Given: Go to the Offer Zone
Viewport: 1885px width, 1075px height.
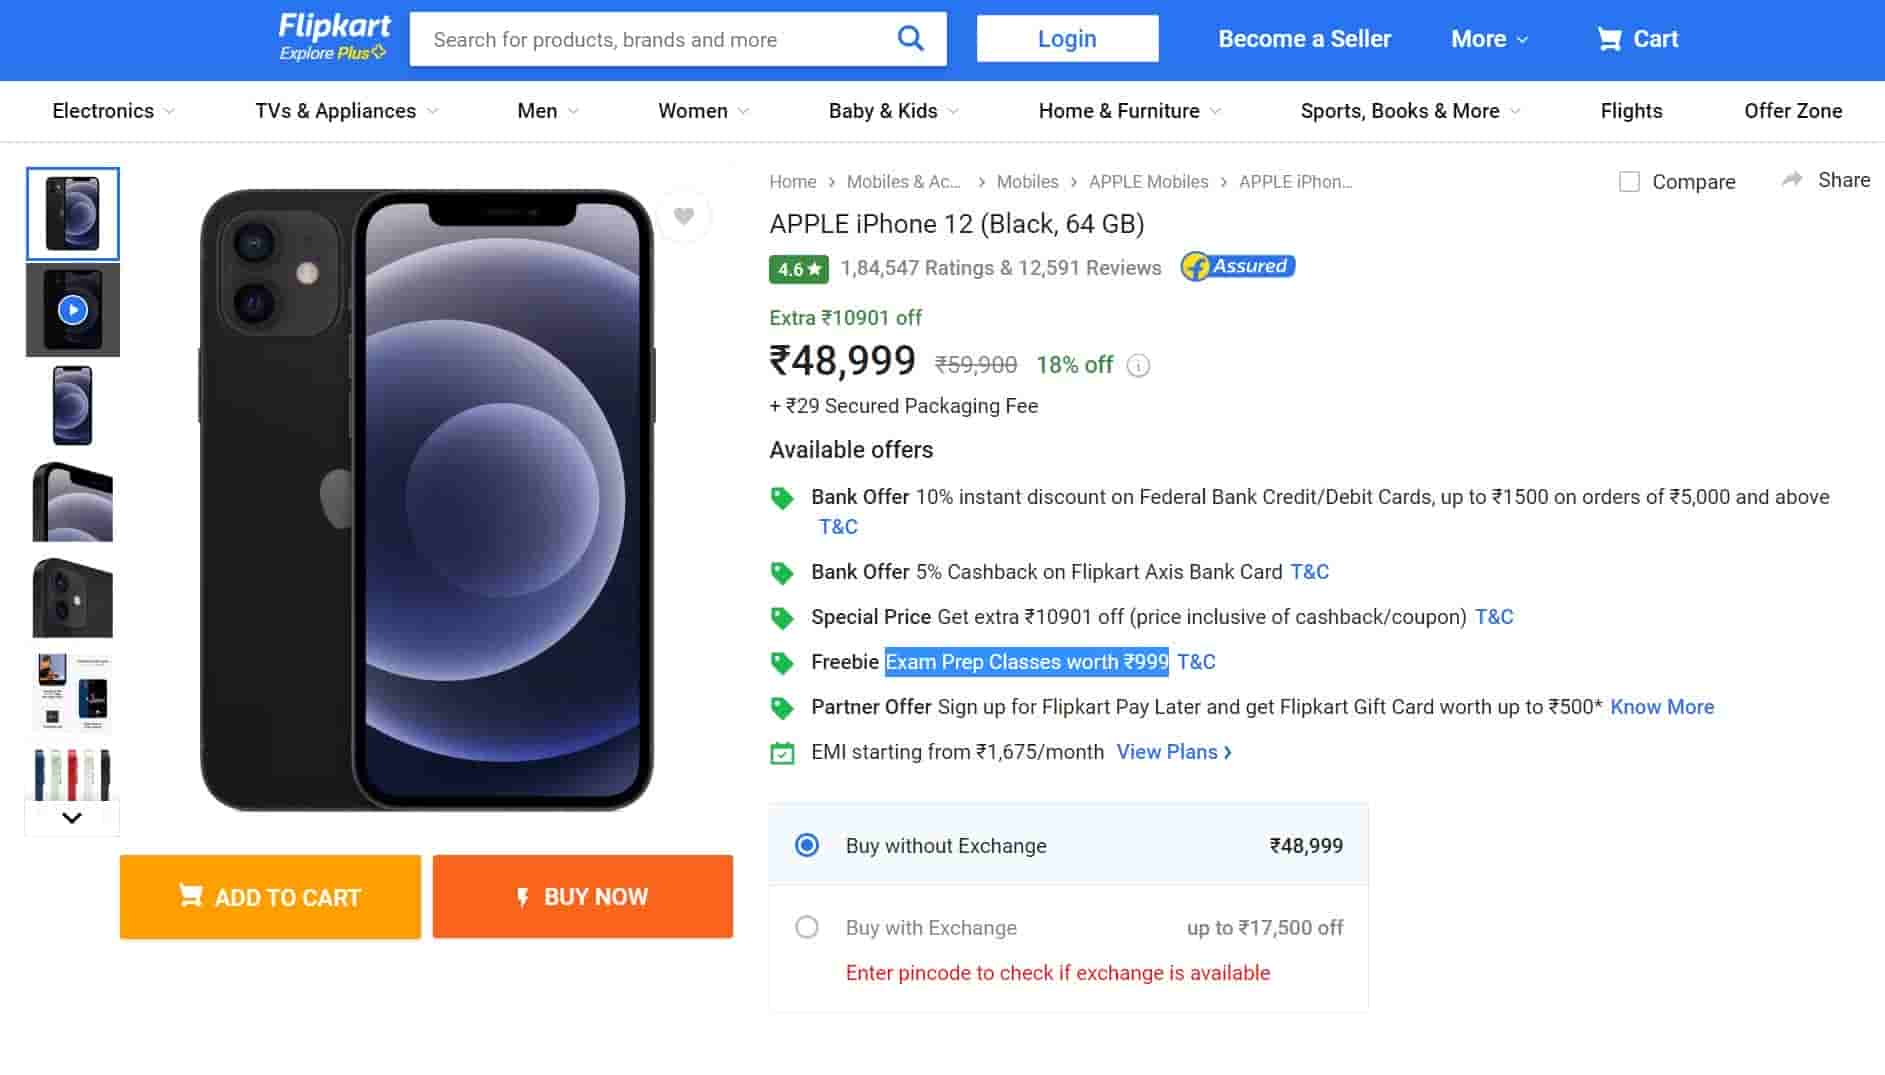Looking at the screenshot, I should pos(1792,111).
